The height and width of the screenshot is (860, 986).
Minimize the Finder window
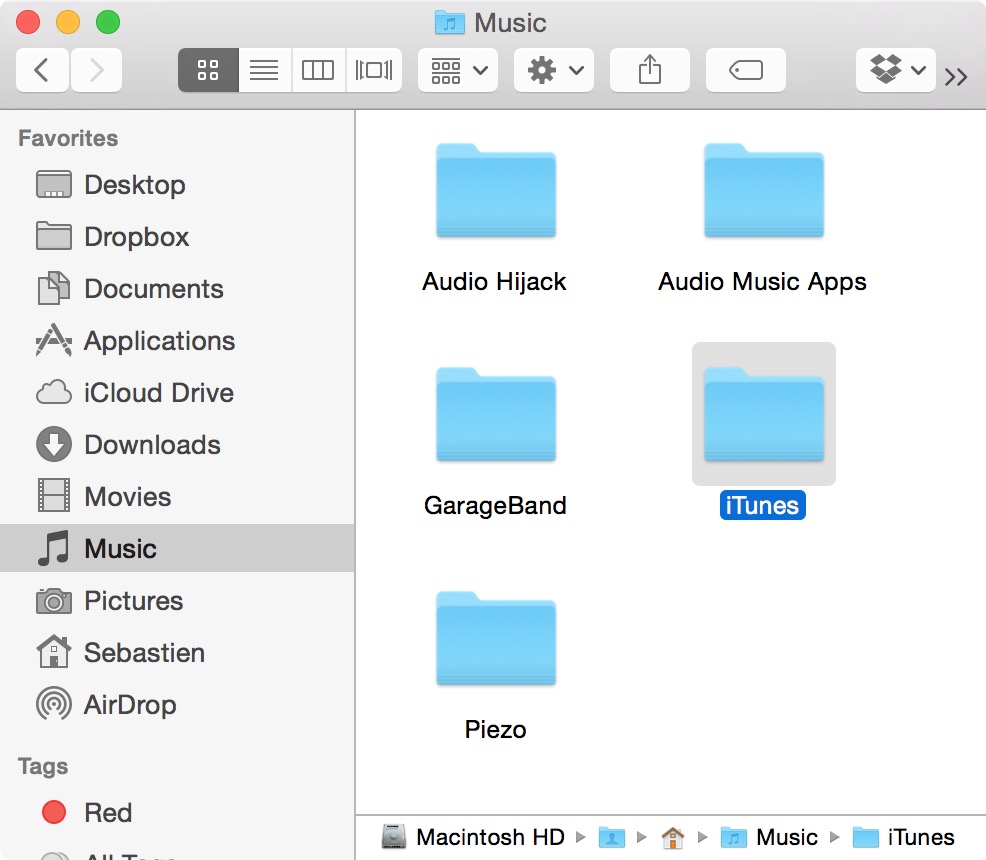(68, 22)
